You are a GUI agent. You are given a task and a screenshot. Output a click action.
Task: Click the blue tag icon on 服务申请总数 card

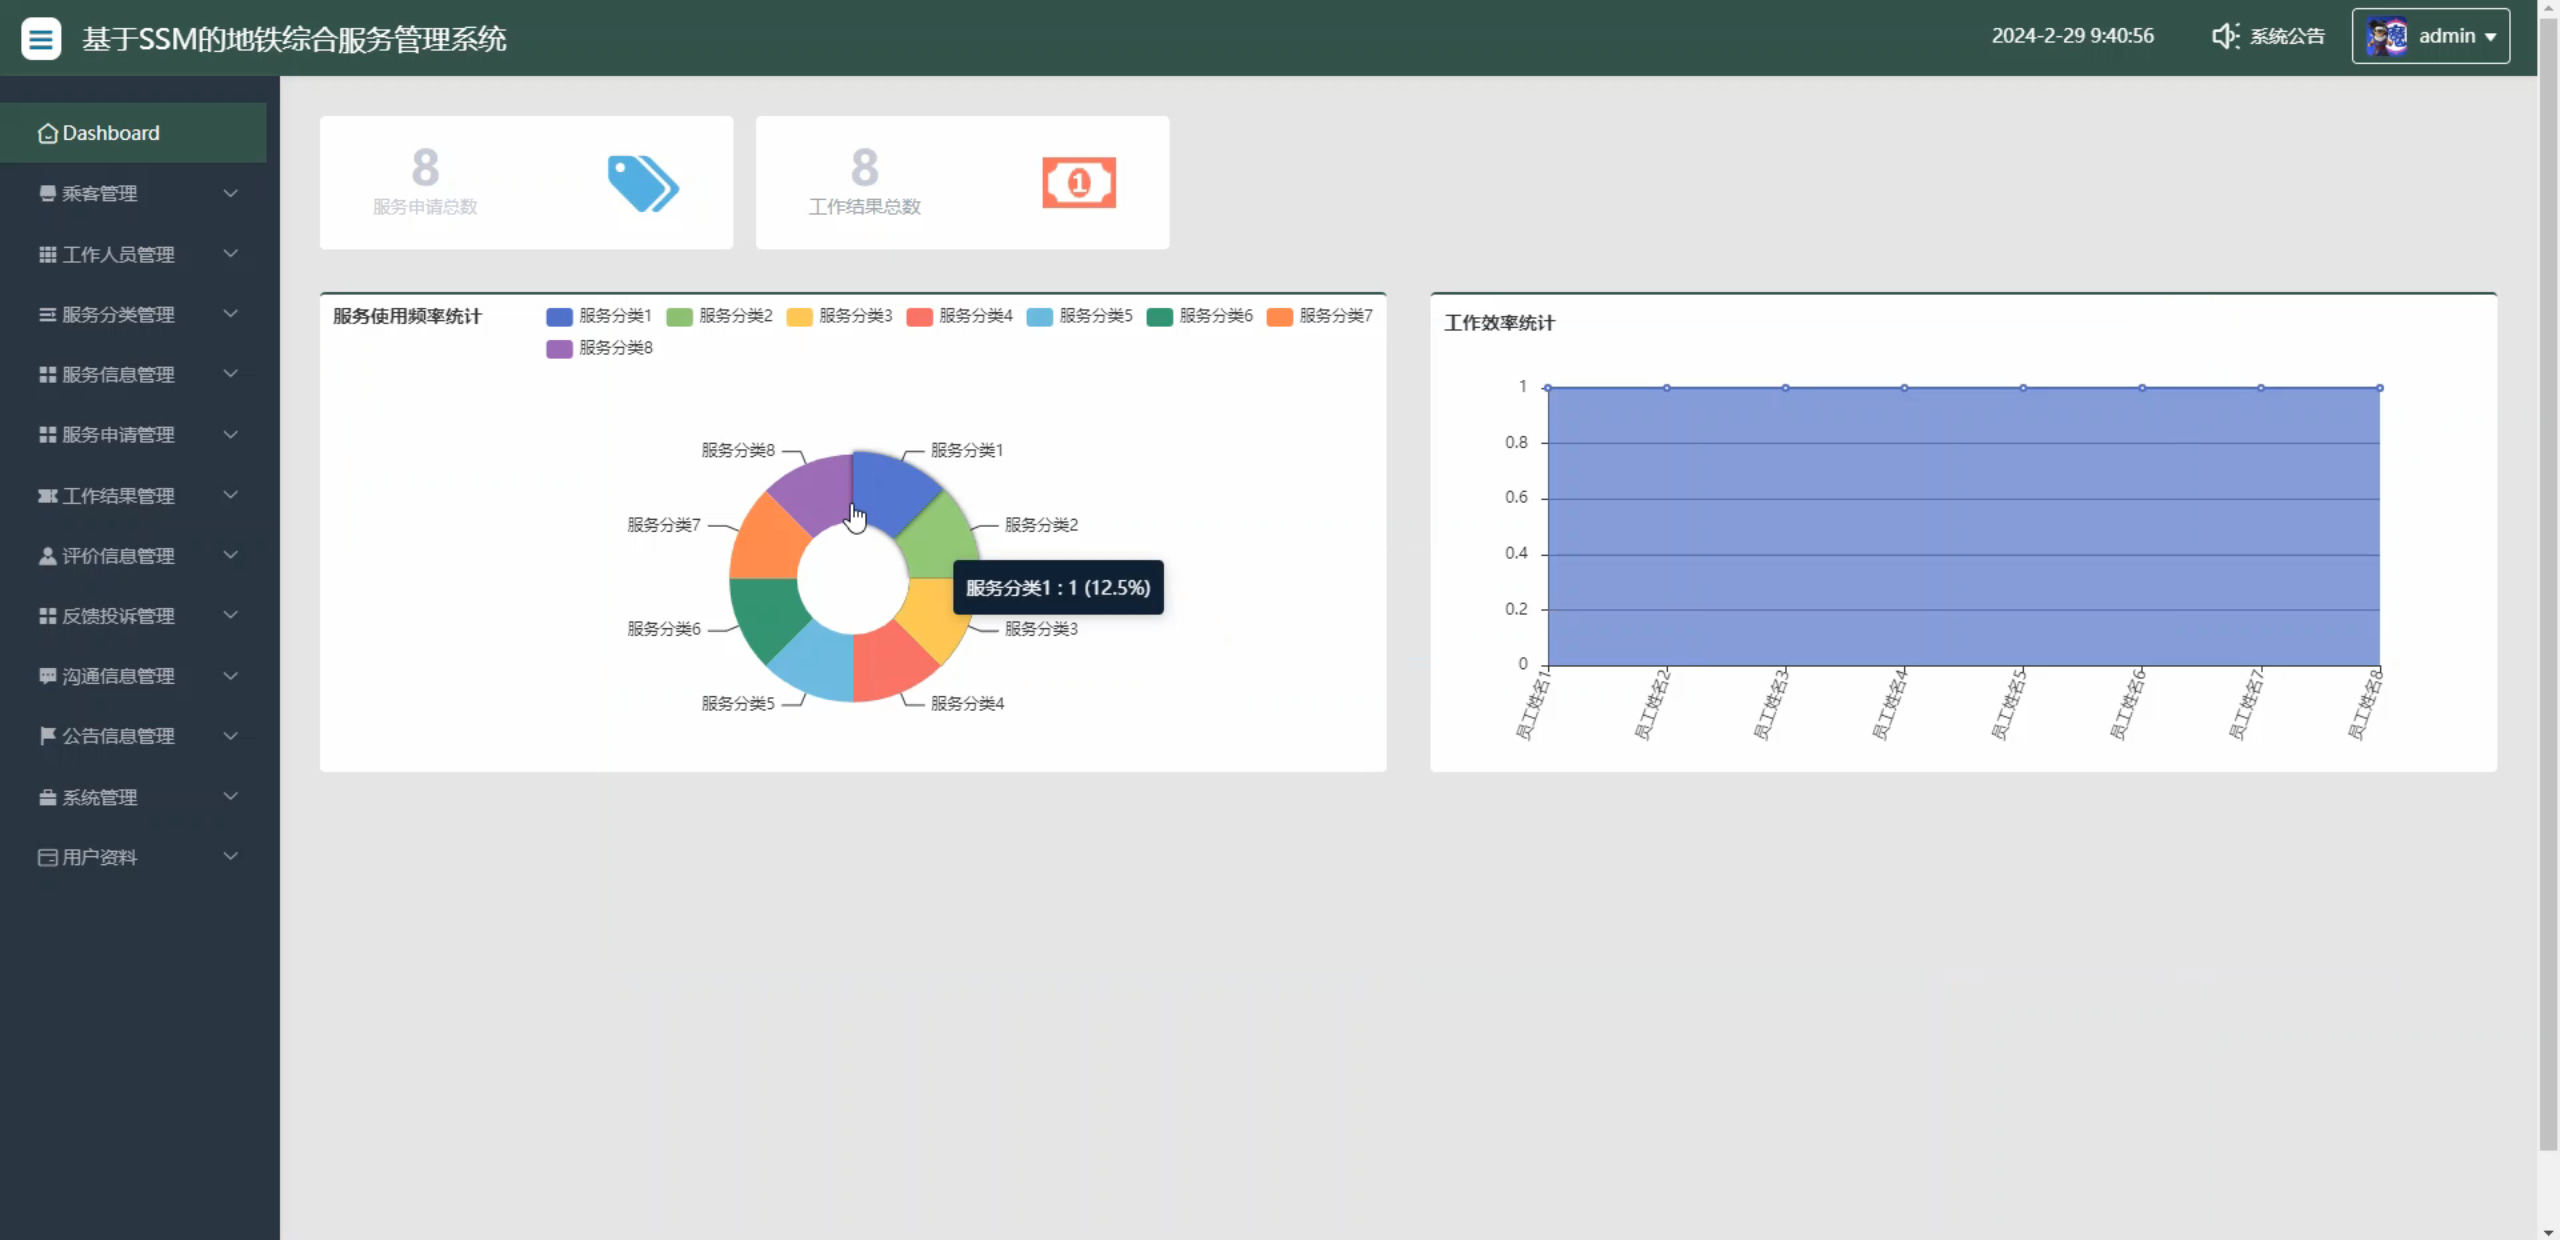643,183
